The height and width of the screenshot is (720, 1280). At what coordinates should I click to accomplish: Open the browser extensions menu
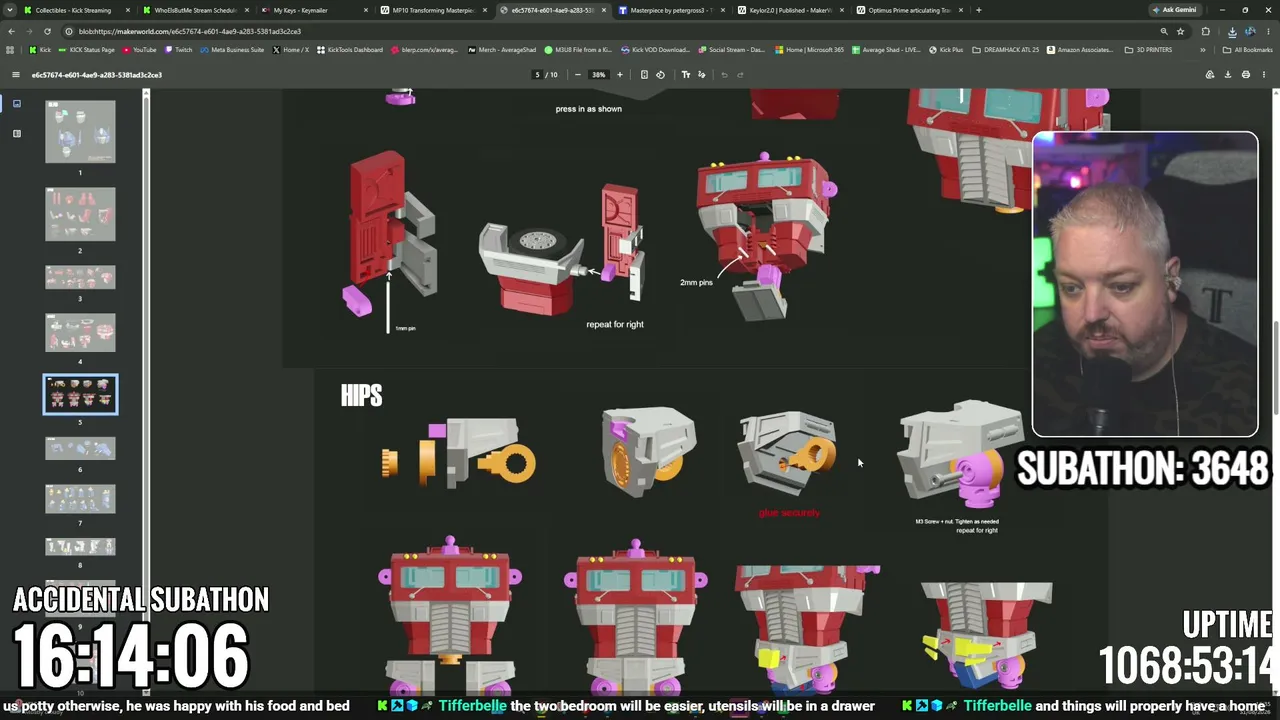[x=1205, y=31]
